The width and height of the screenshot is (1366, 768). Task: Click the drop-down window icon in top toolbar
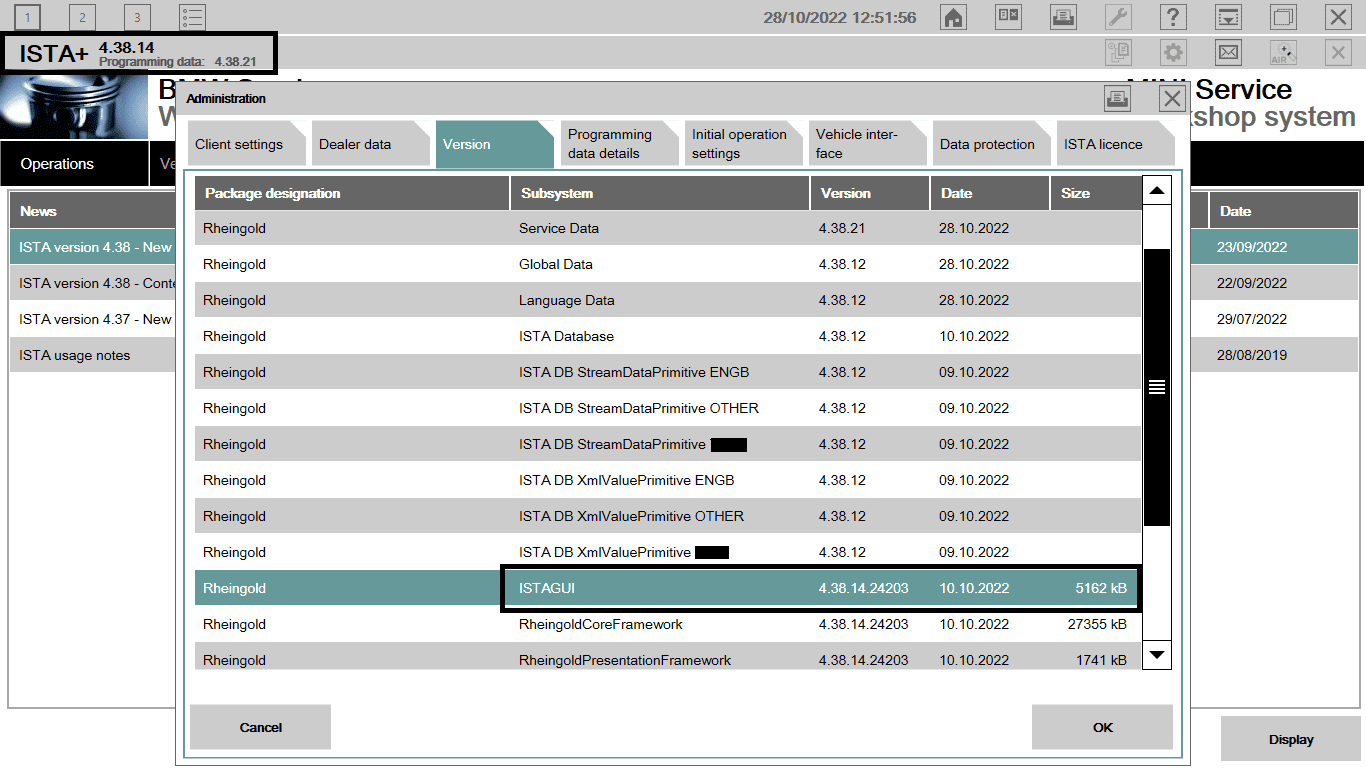coord(1228,17)
